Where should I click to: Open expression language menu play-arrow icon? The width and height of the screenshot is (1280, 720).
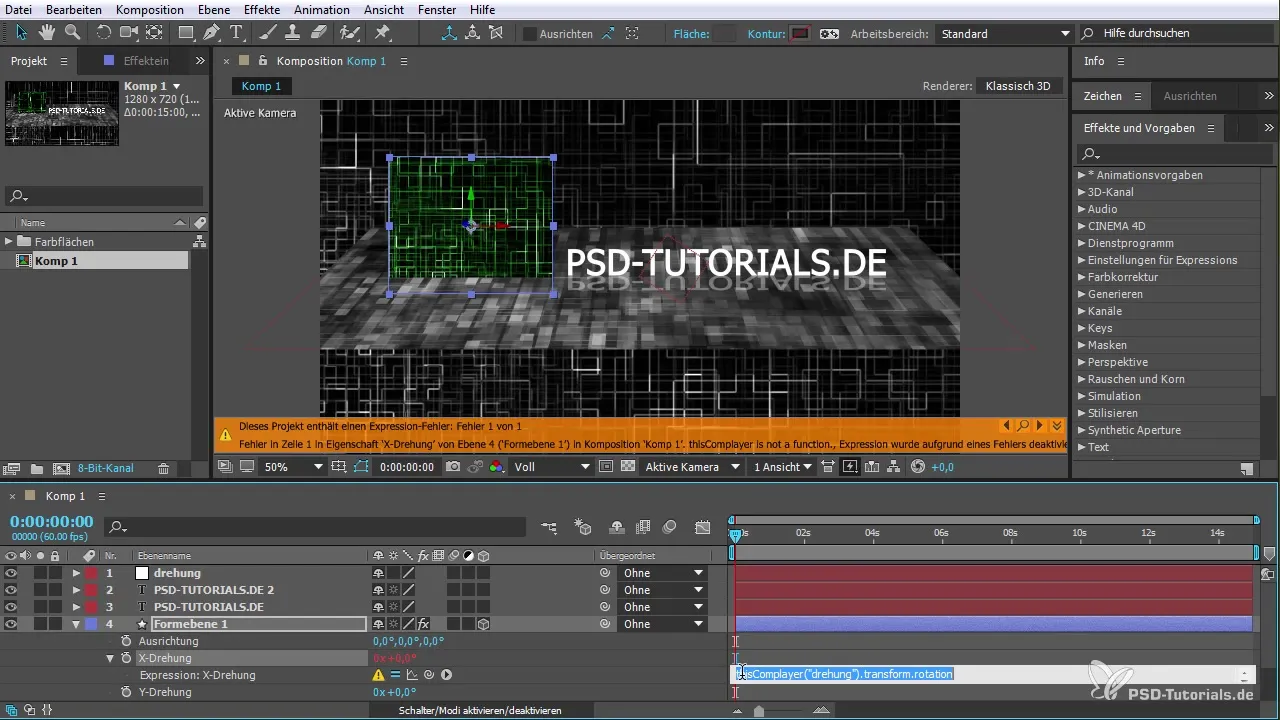(446, 675)
